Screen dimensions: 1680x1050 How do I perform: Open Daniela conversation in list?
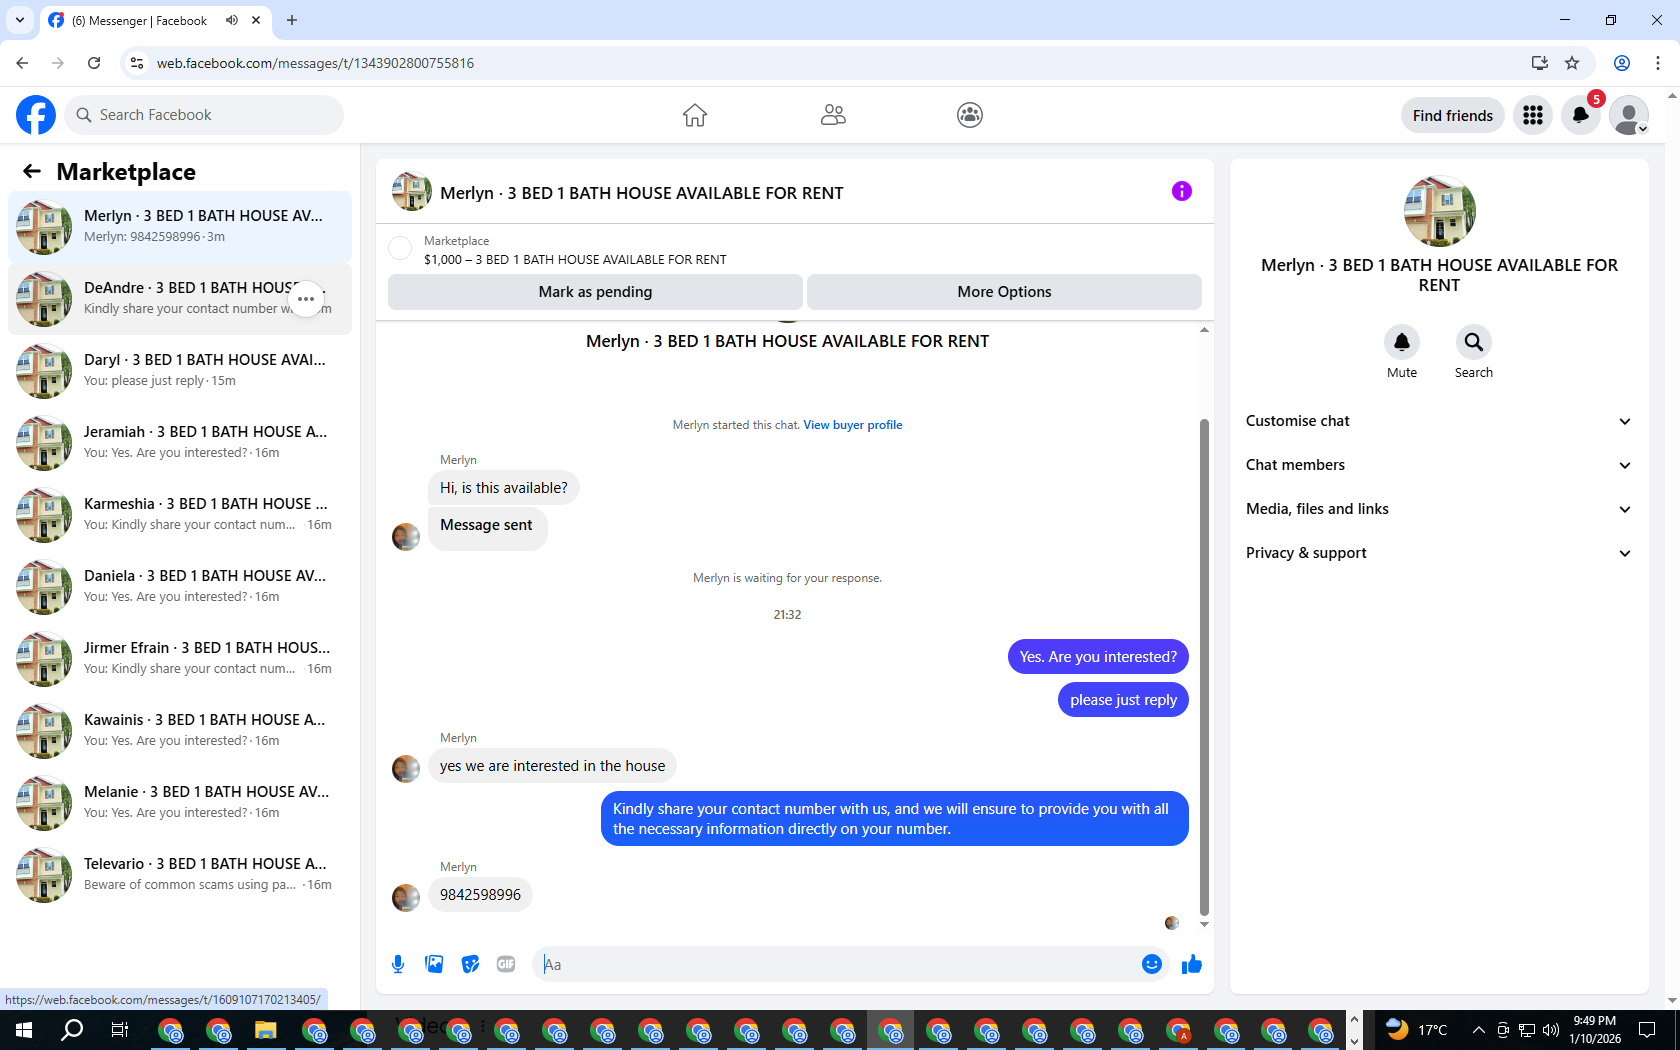tap(180, 586)
